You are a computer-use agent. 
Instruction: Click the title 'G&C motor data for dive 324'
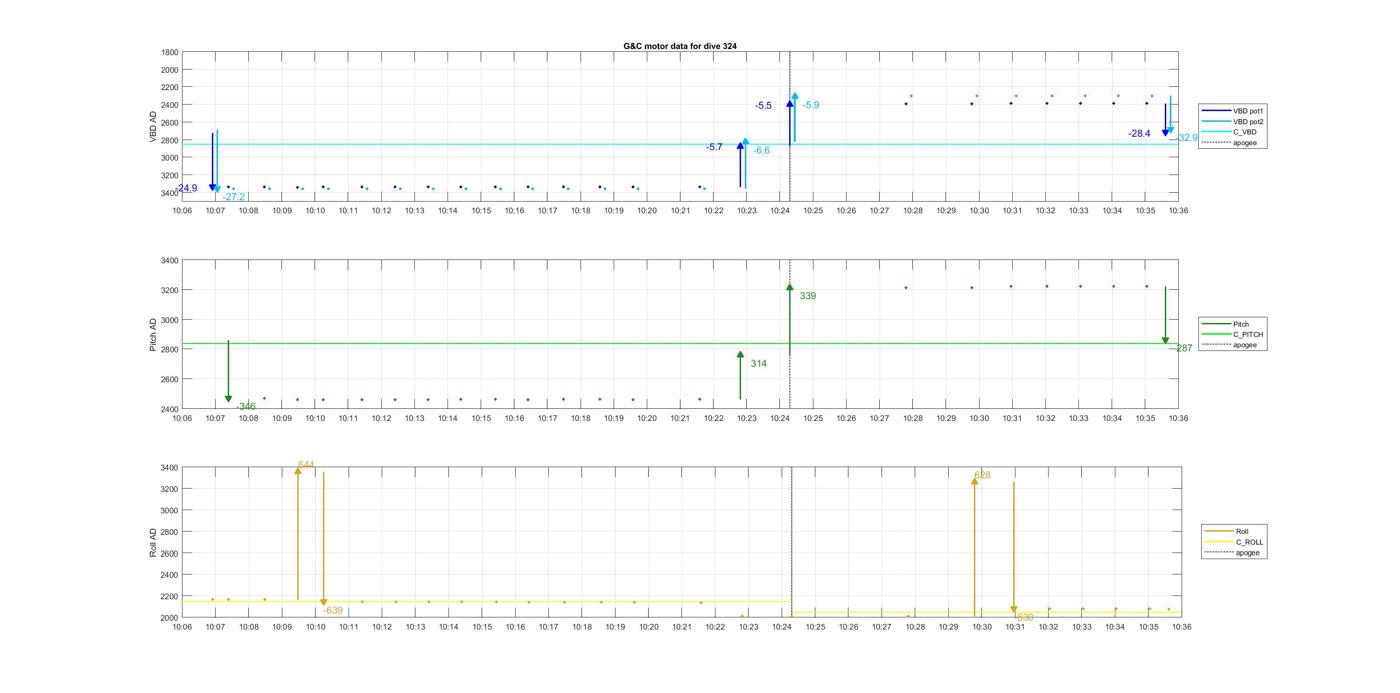tap(680, 46)
